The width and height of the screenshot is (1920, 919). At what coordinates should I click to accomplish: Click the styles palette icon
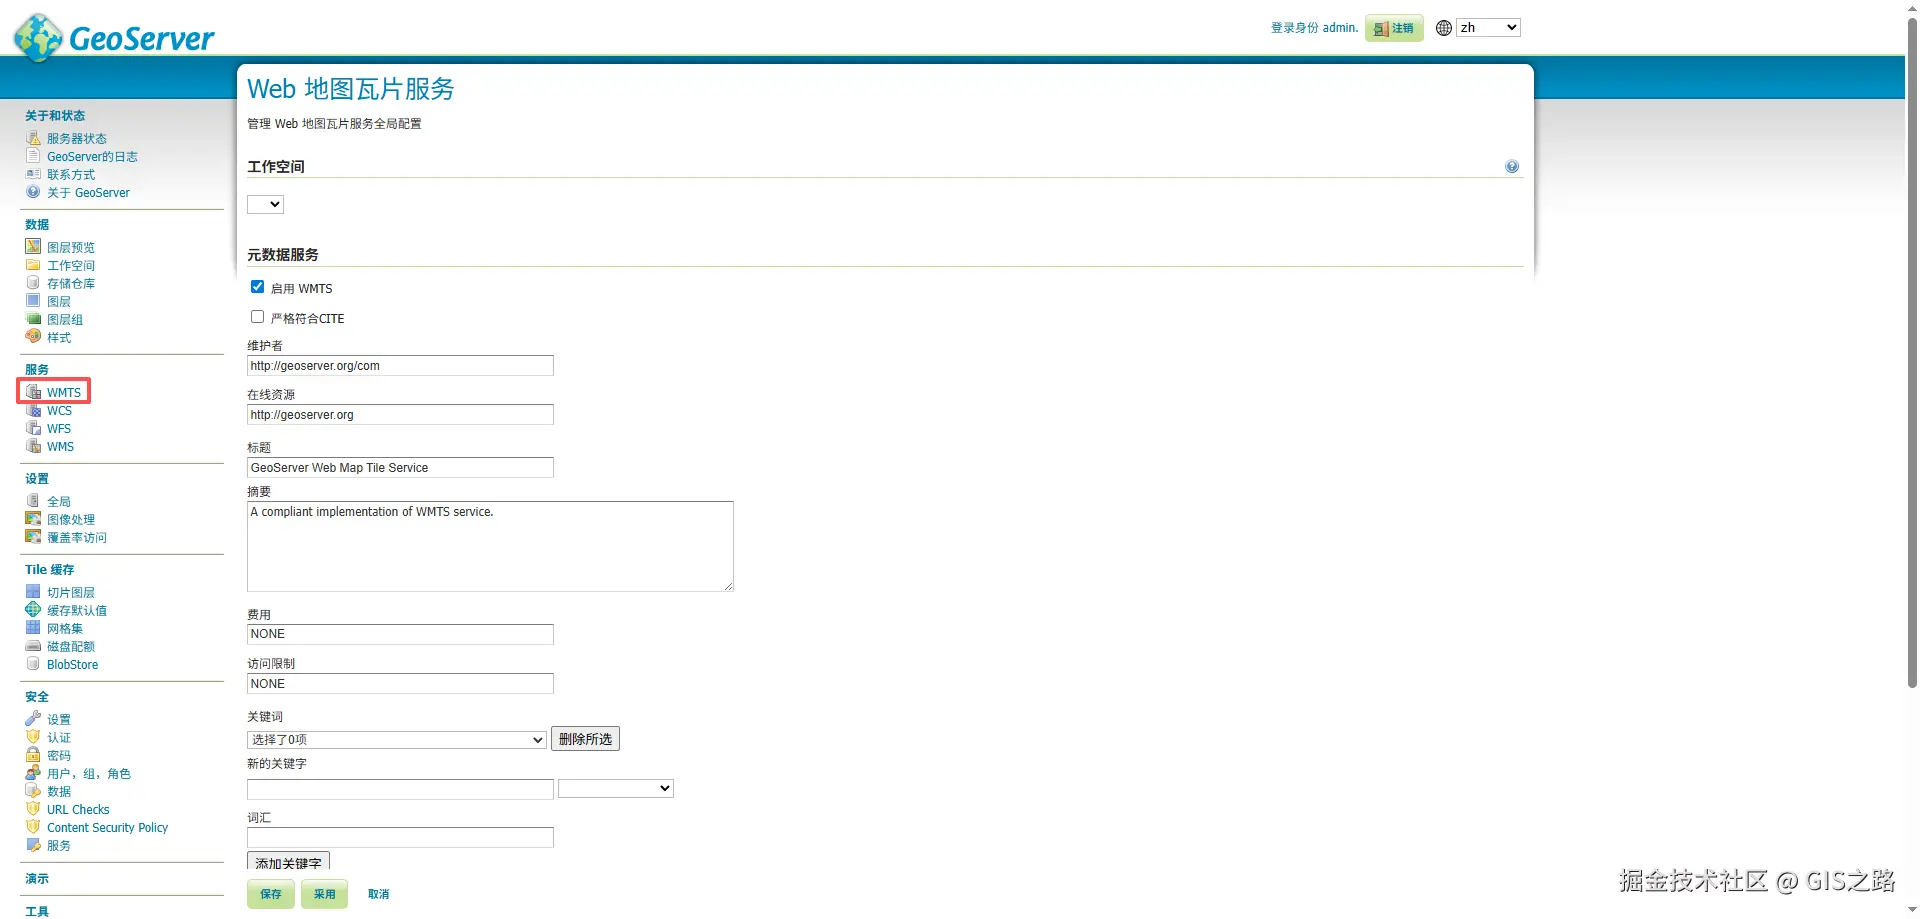[x=33, y=337]
